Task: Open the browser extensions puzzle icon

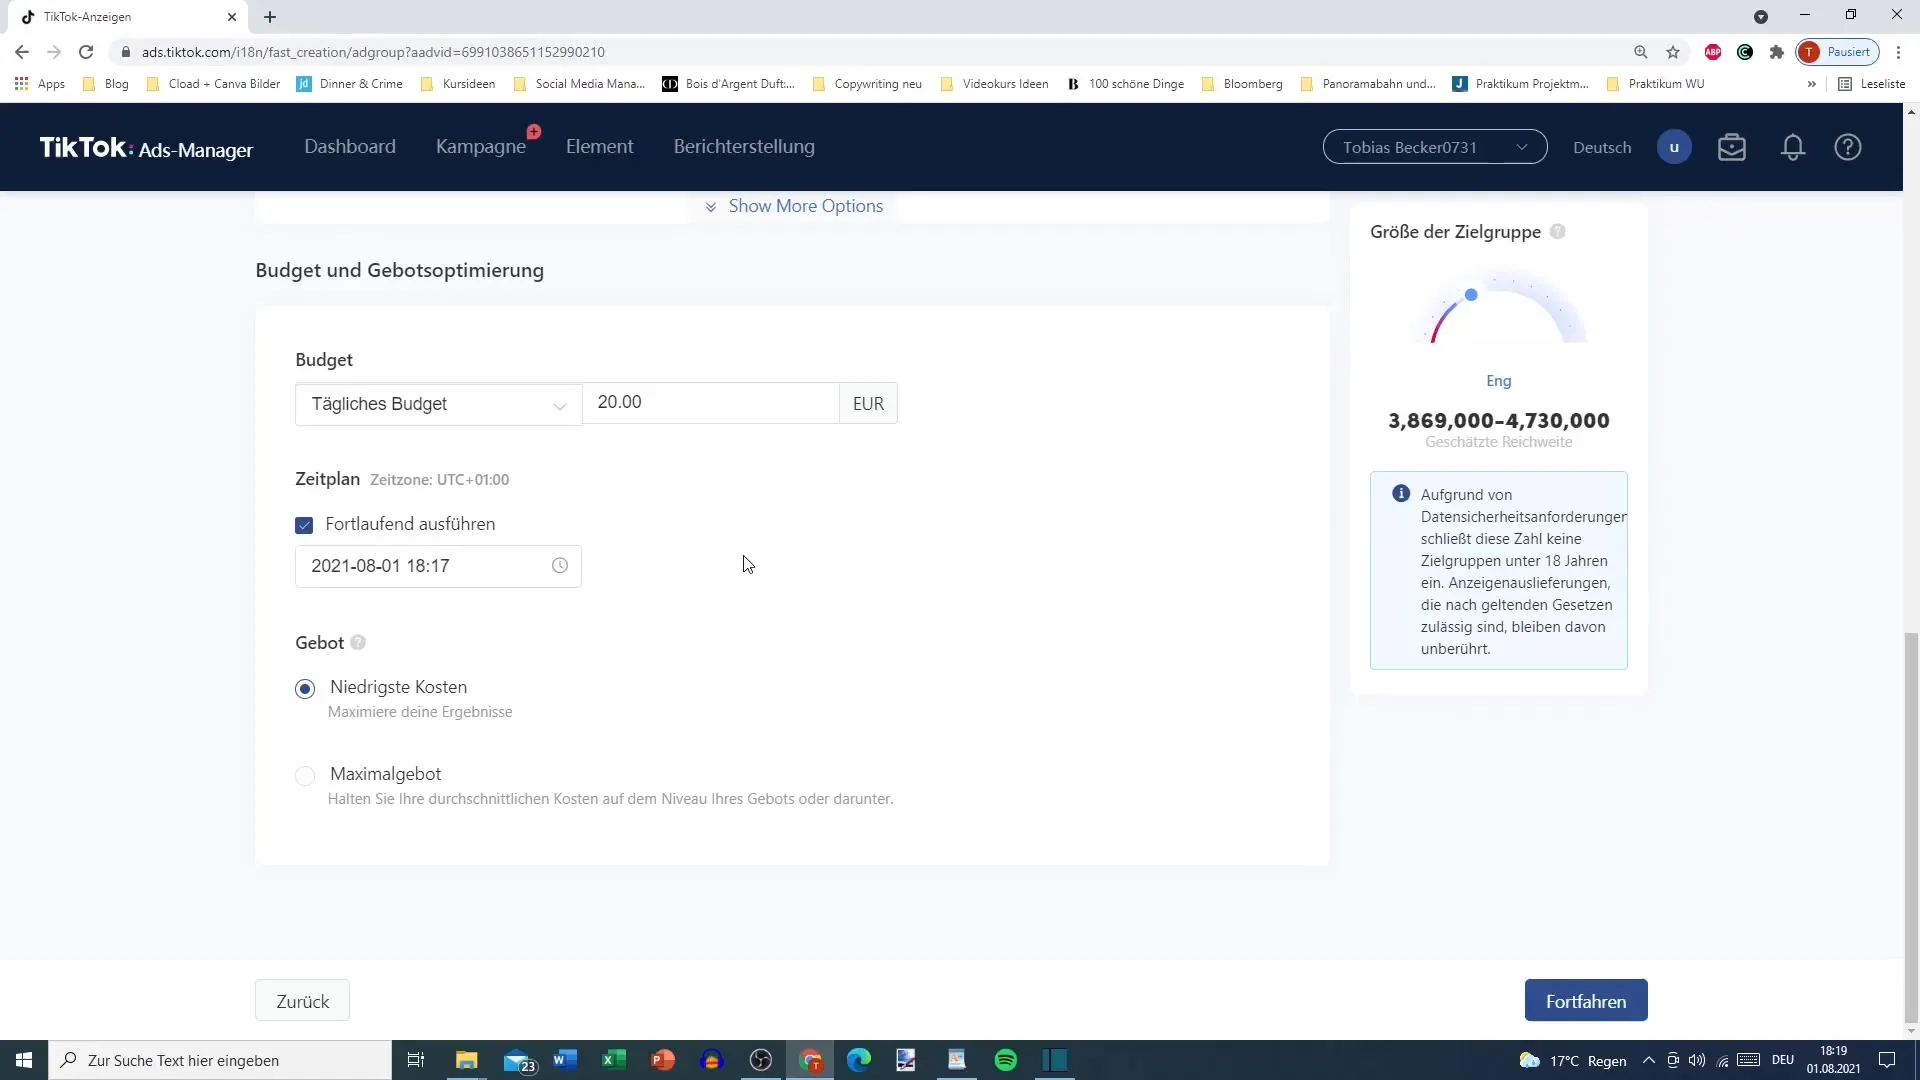Action: coord(1777,52)
